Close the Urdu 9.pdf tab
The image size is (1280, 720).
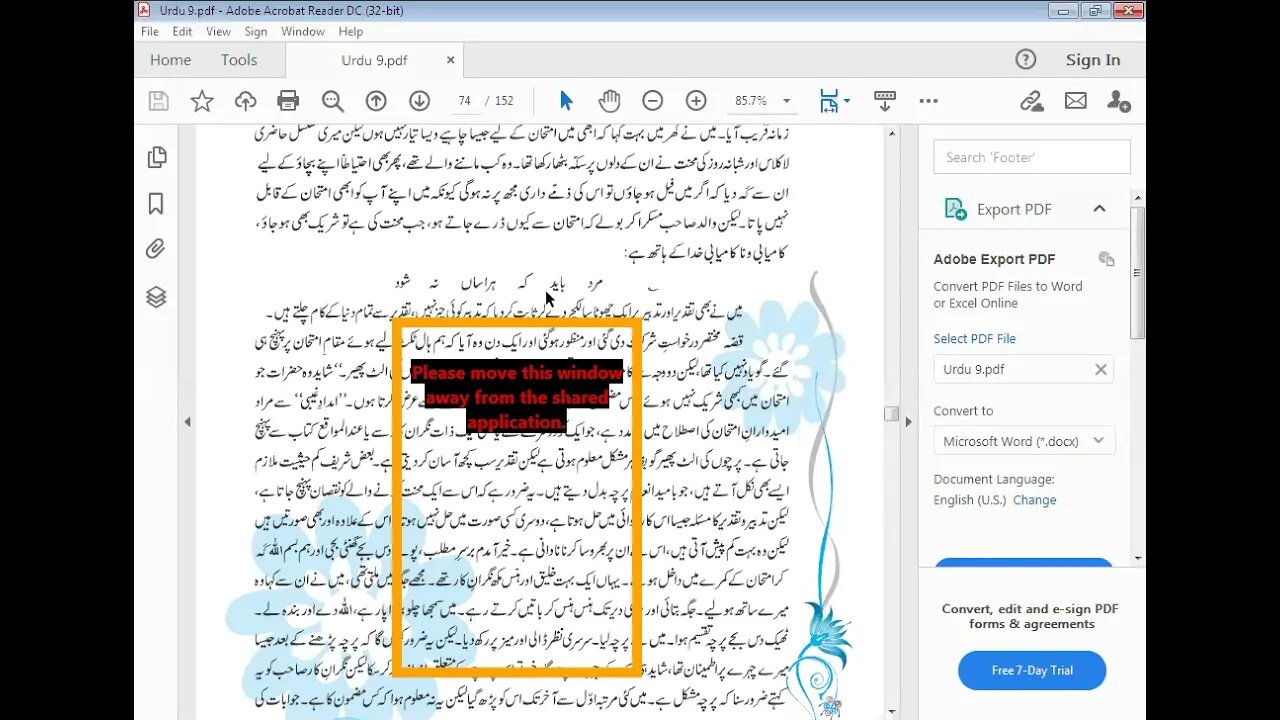451,60
